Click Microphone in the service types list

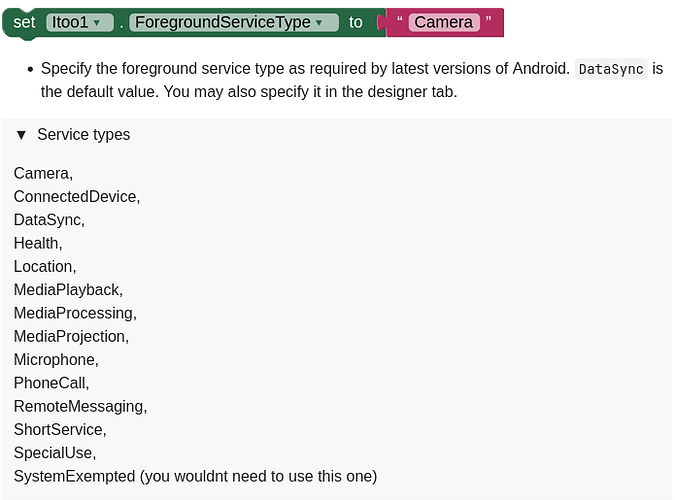[x=56, y=360]
